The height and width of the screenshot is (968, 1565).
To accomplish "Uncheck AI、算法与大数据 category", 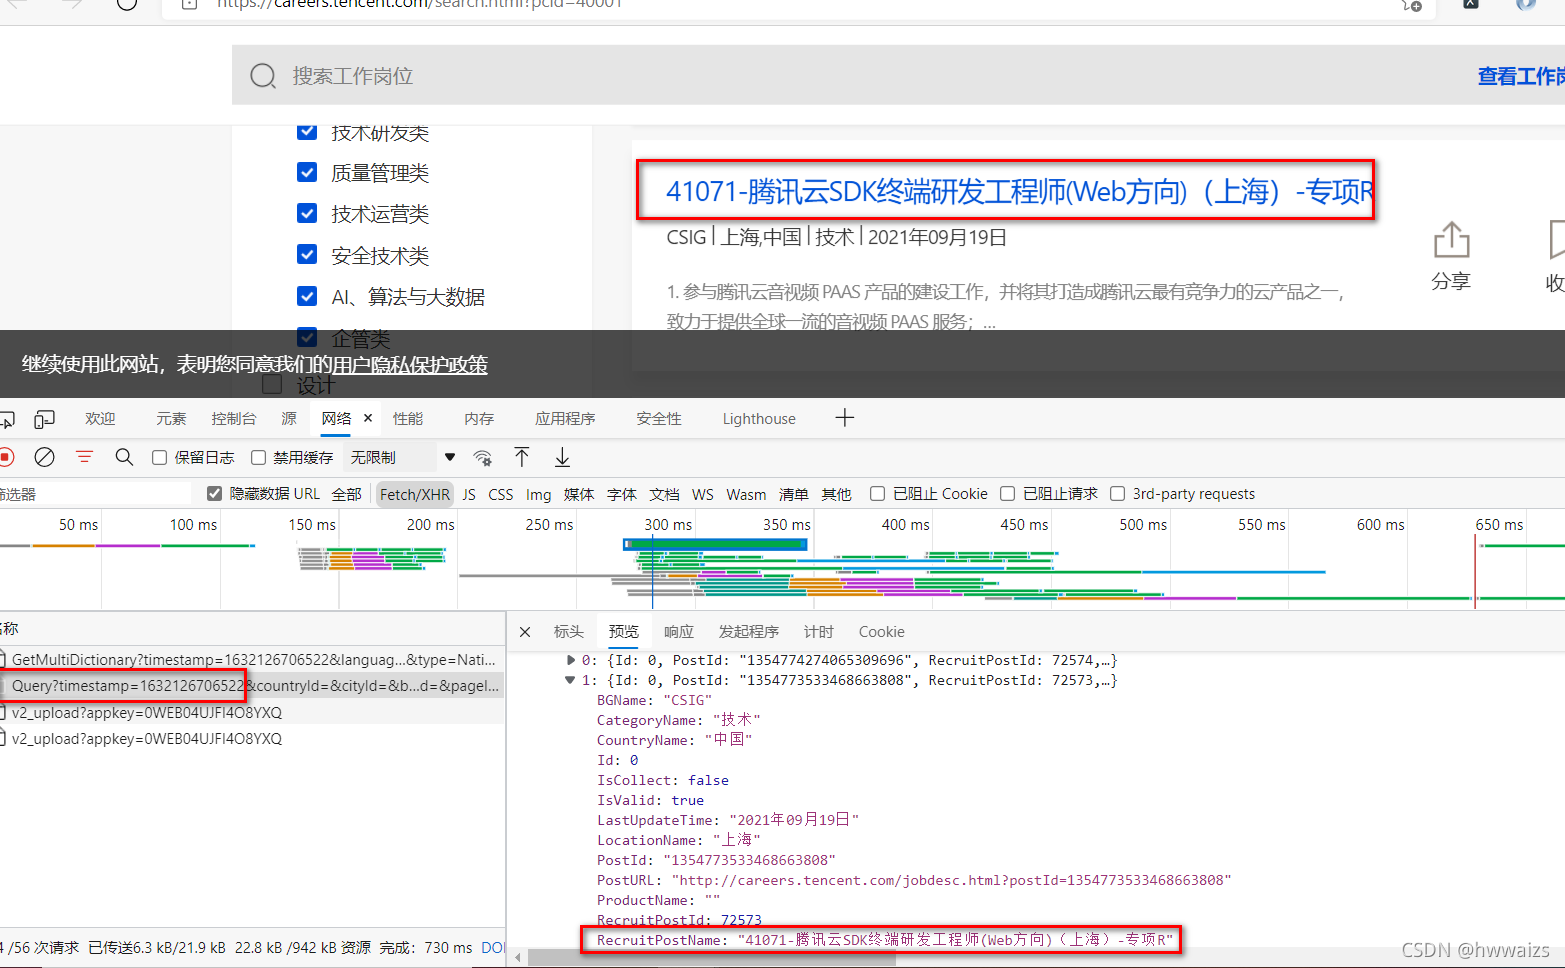I will pyautogui.click(x=307, y=296).
